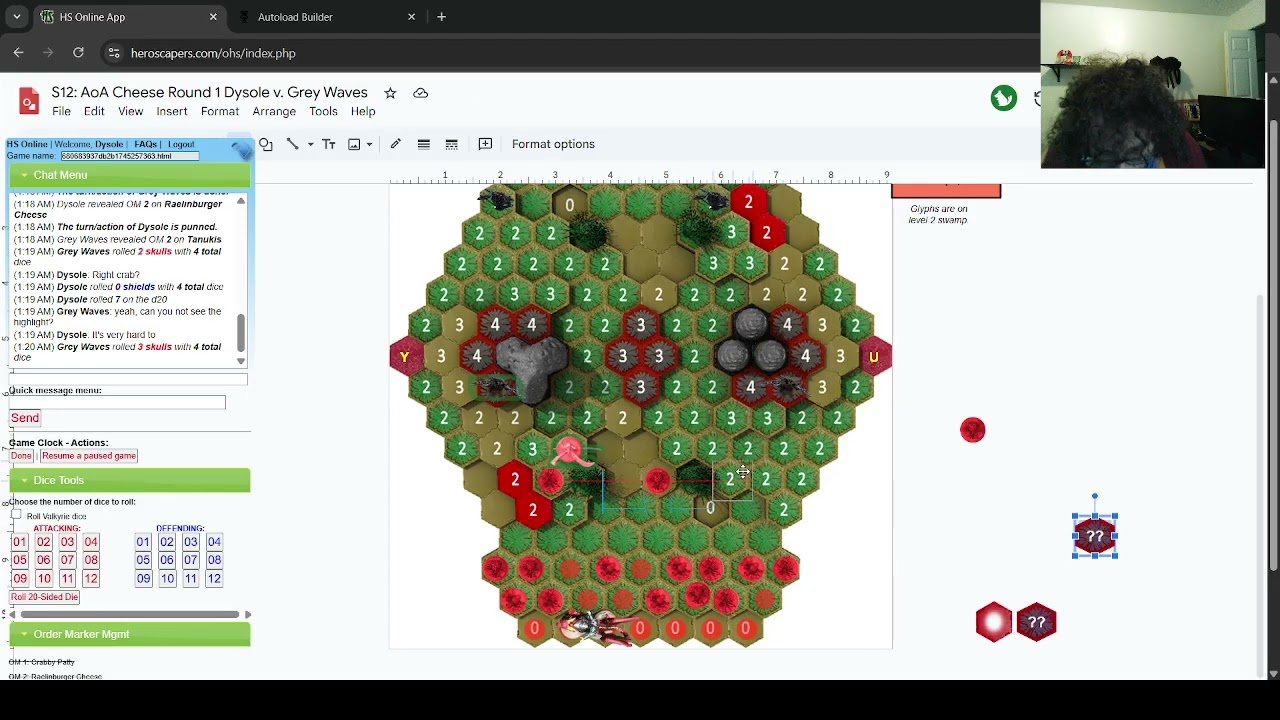Click the side panel horizontal scrollbar
The image size is (1280, 720).
(128, 614)
